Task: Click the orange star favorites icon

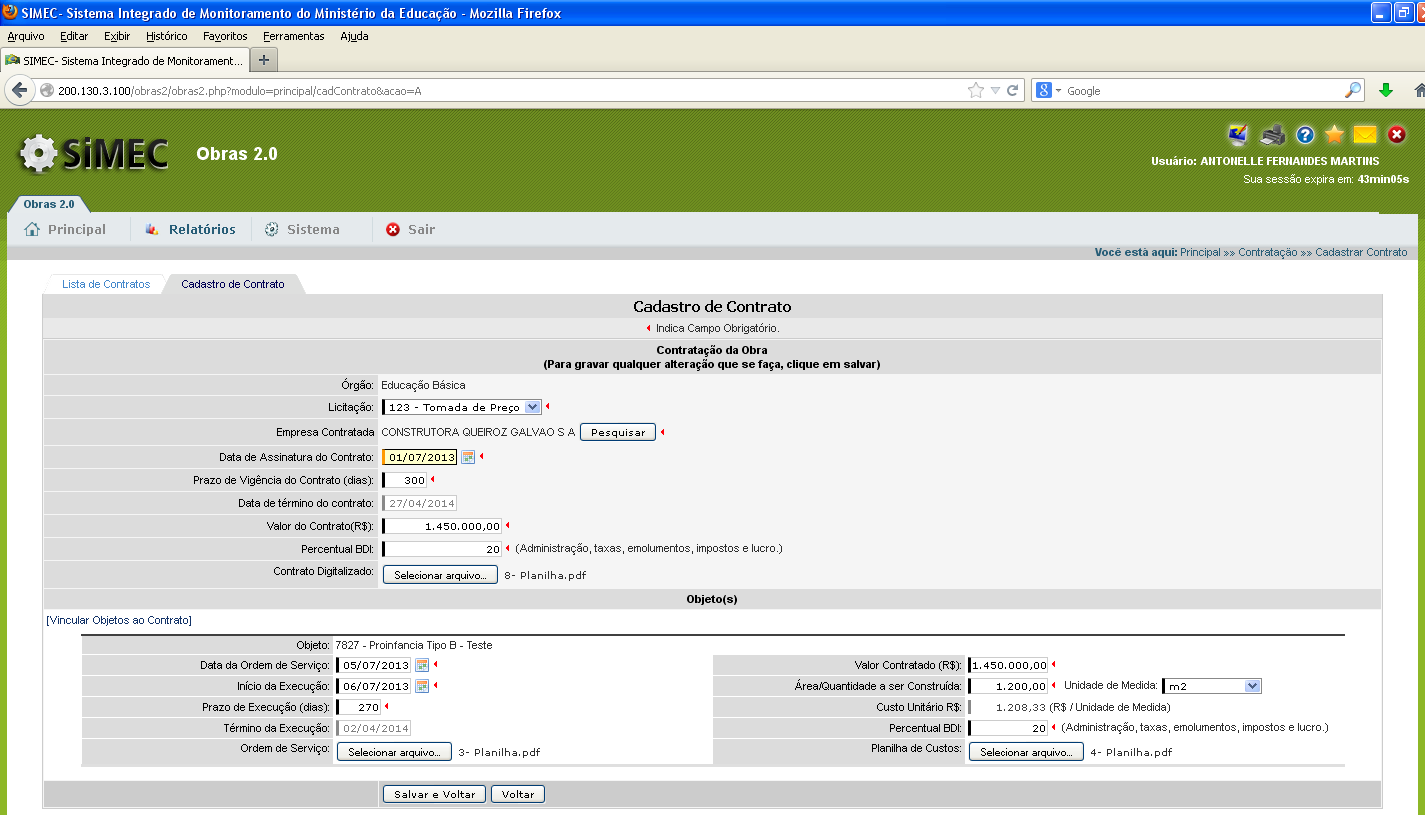Action: [1334, 134]
